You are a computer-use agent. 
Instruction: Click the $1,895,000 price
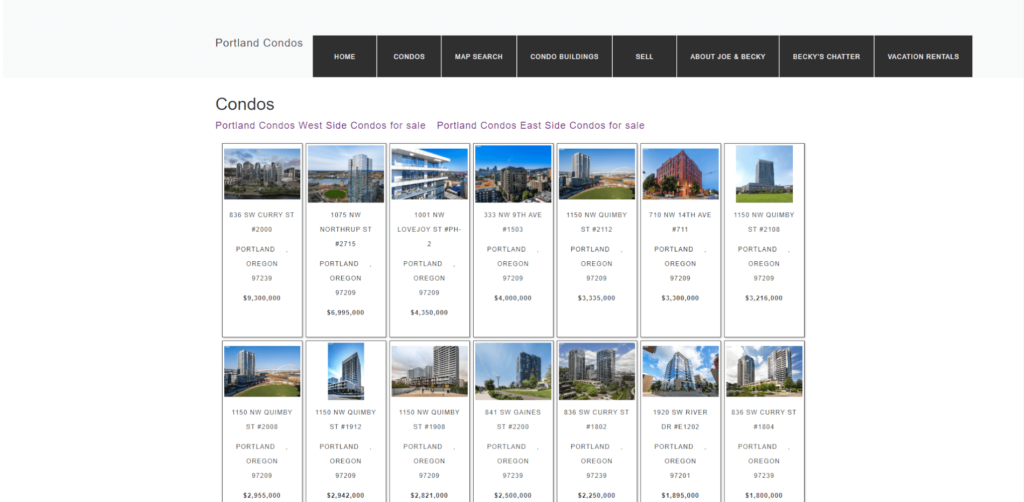680,495
